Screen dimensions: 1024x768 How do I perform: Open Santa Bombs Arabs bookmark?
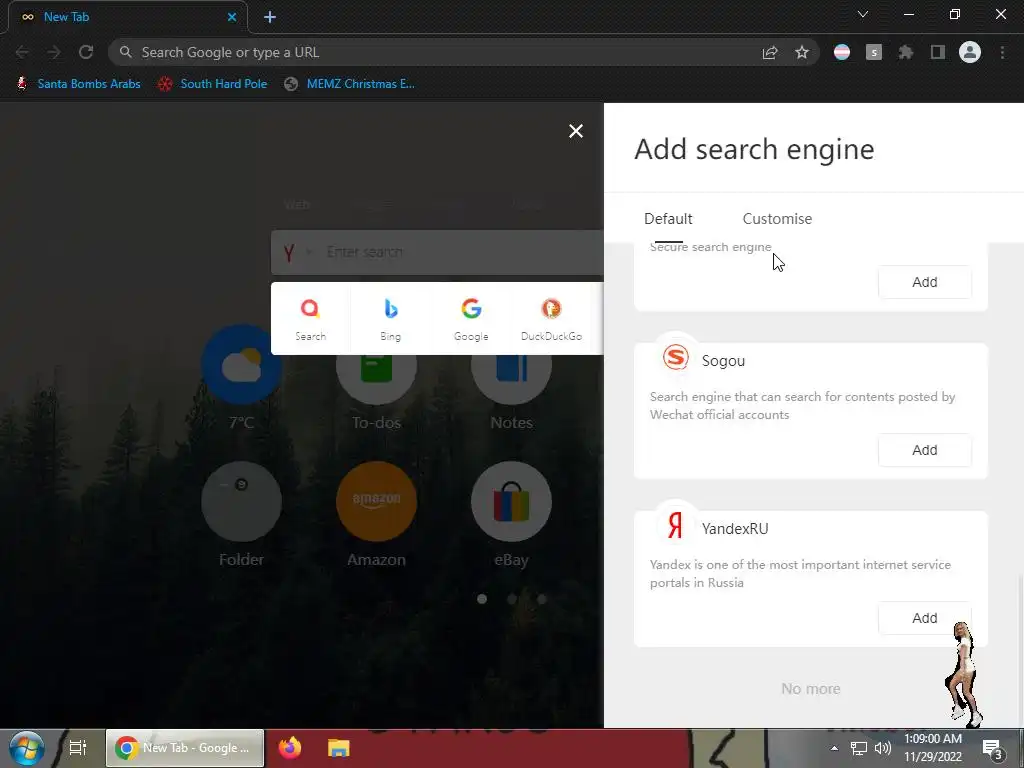78,84
